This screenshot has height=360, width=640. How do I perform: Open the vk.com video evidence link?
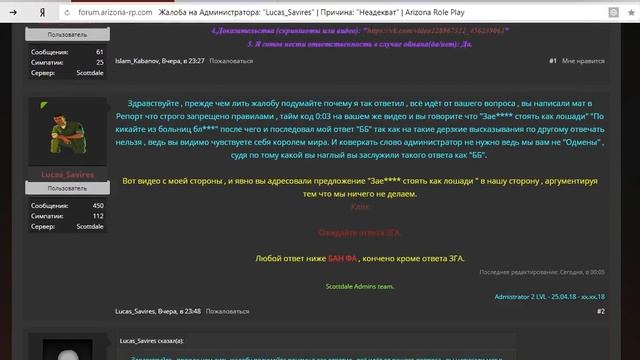tap(436, 31)
